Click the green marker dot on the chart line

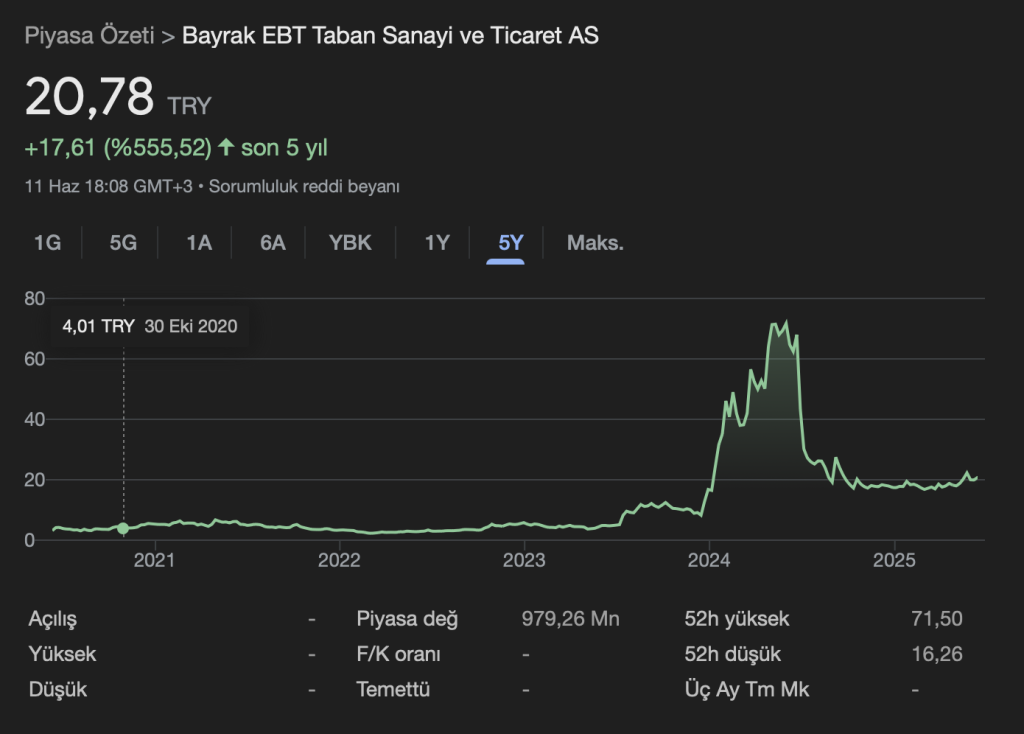(124, 528)
